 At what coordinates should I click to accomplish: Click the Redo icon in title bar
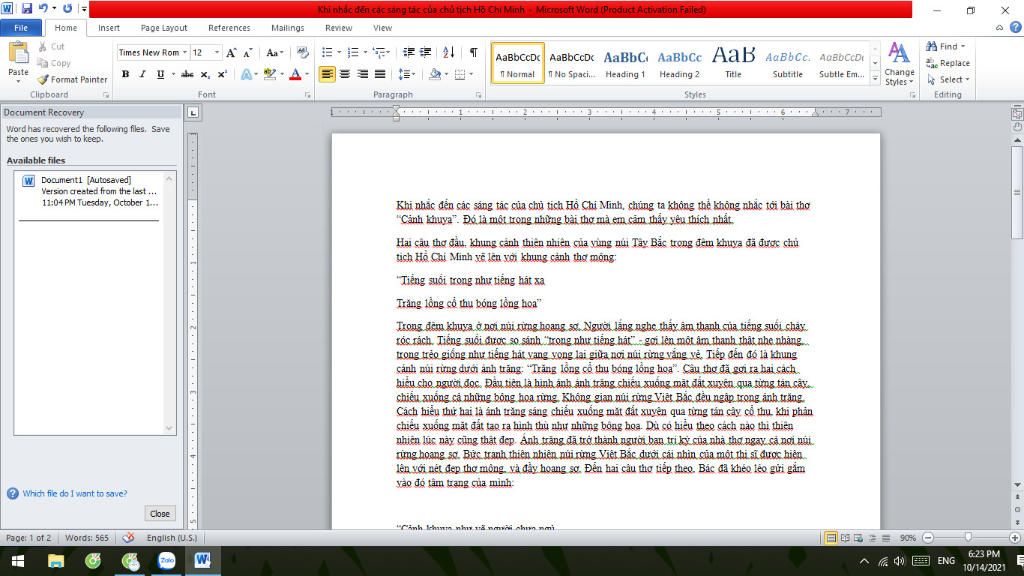pos(67,8)
